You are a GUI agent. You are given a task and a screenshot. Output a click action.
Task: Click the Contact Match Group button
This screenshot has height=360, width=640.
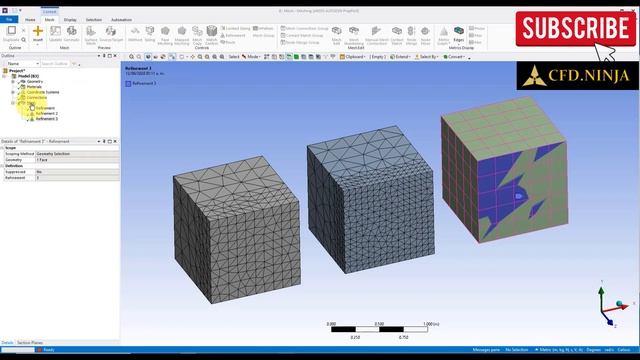[302, 36]
